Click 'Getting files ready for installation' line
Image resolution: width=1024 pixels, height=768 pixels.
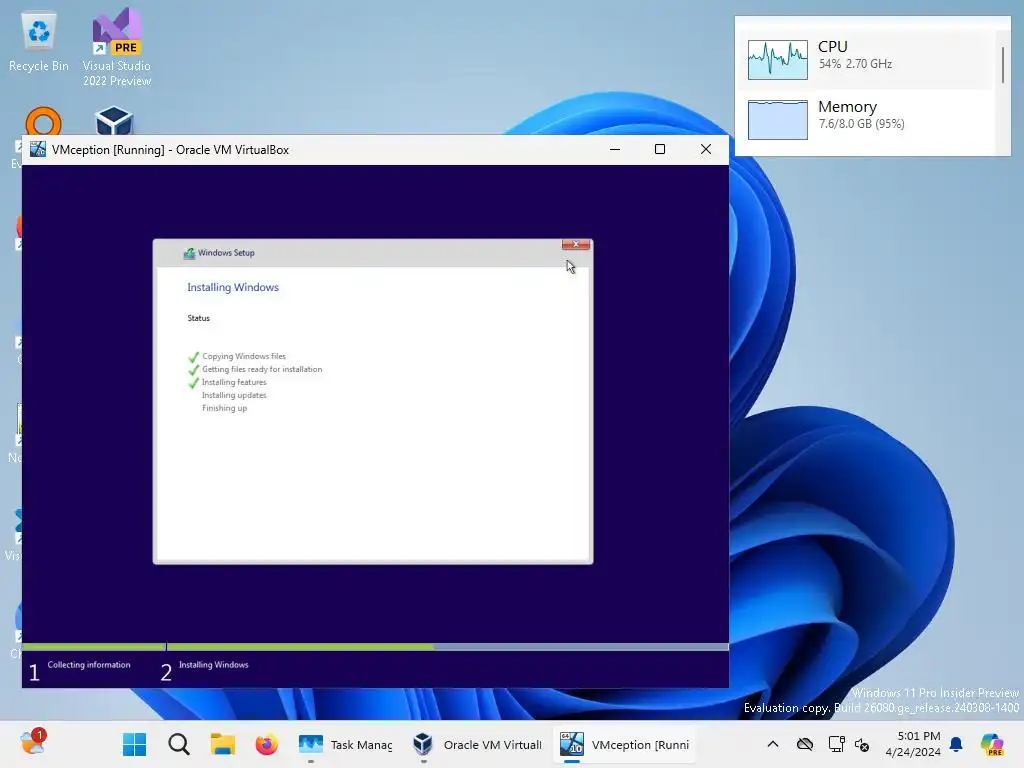pos(262,370)
